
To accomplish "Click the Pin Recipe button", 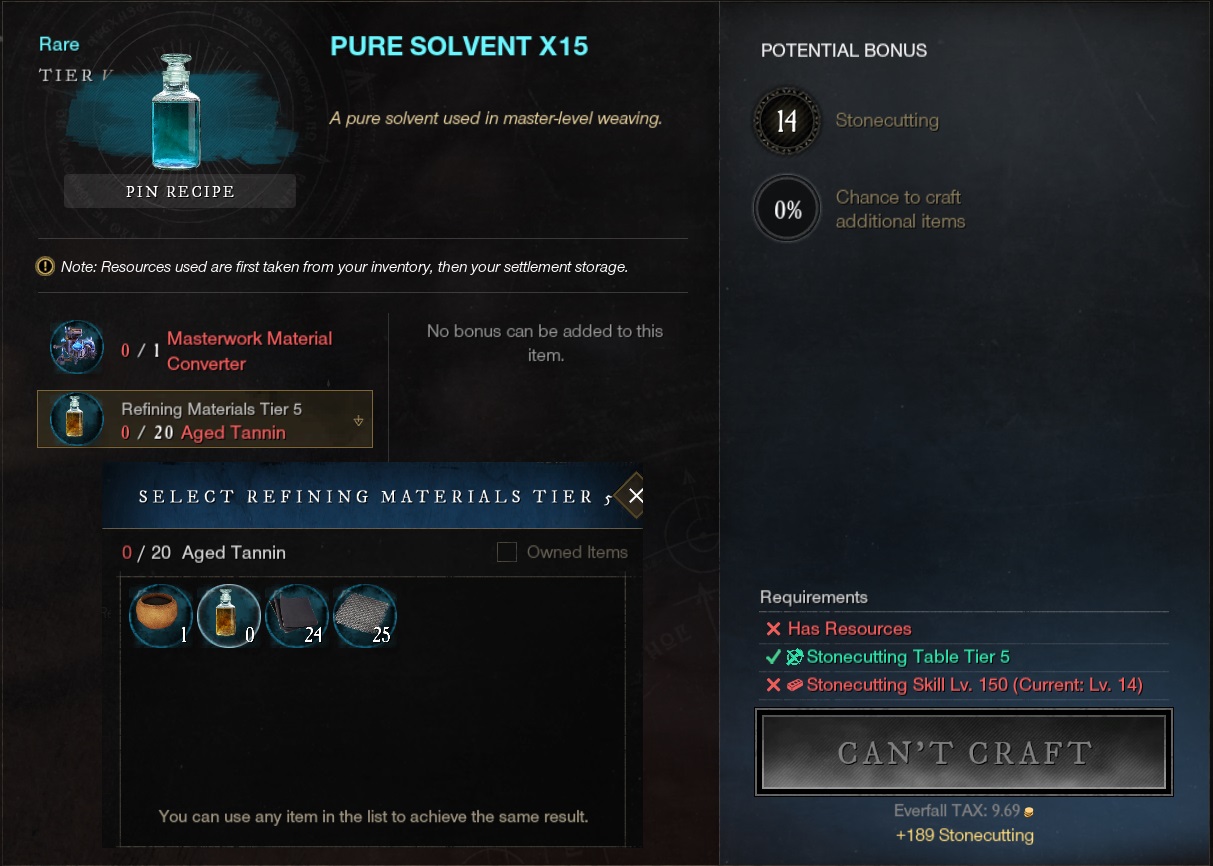I will (x=180, y=191).
